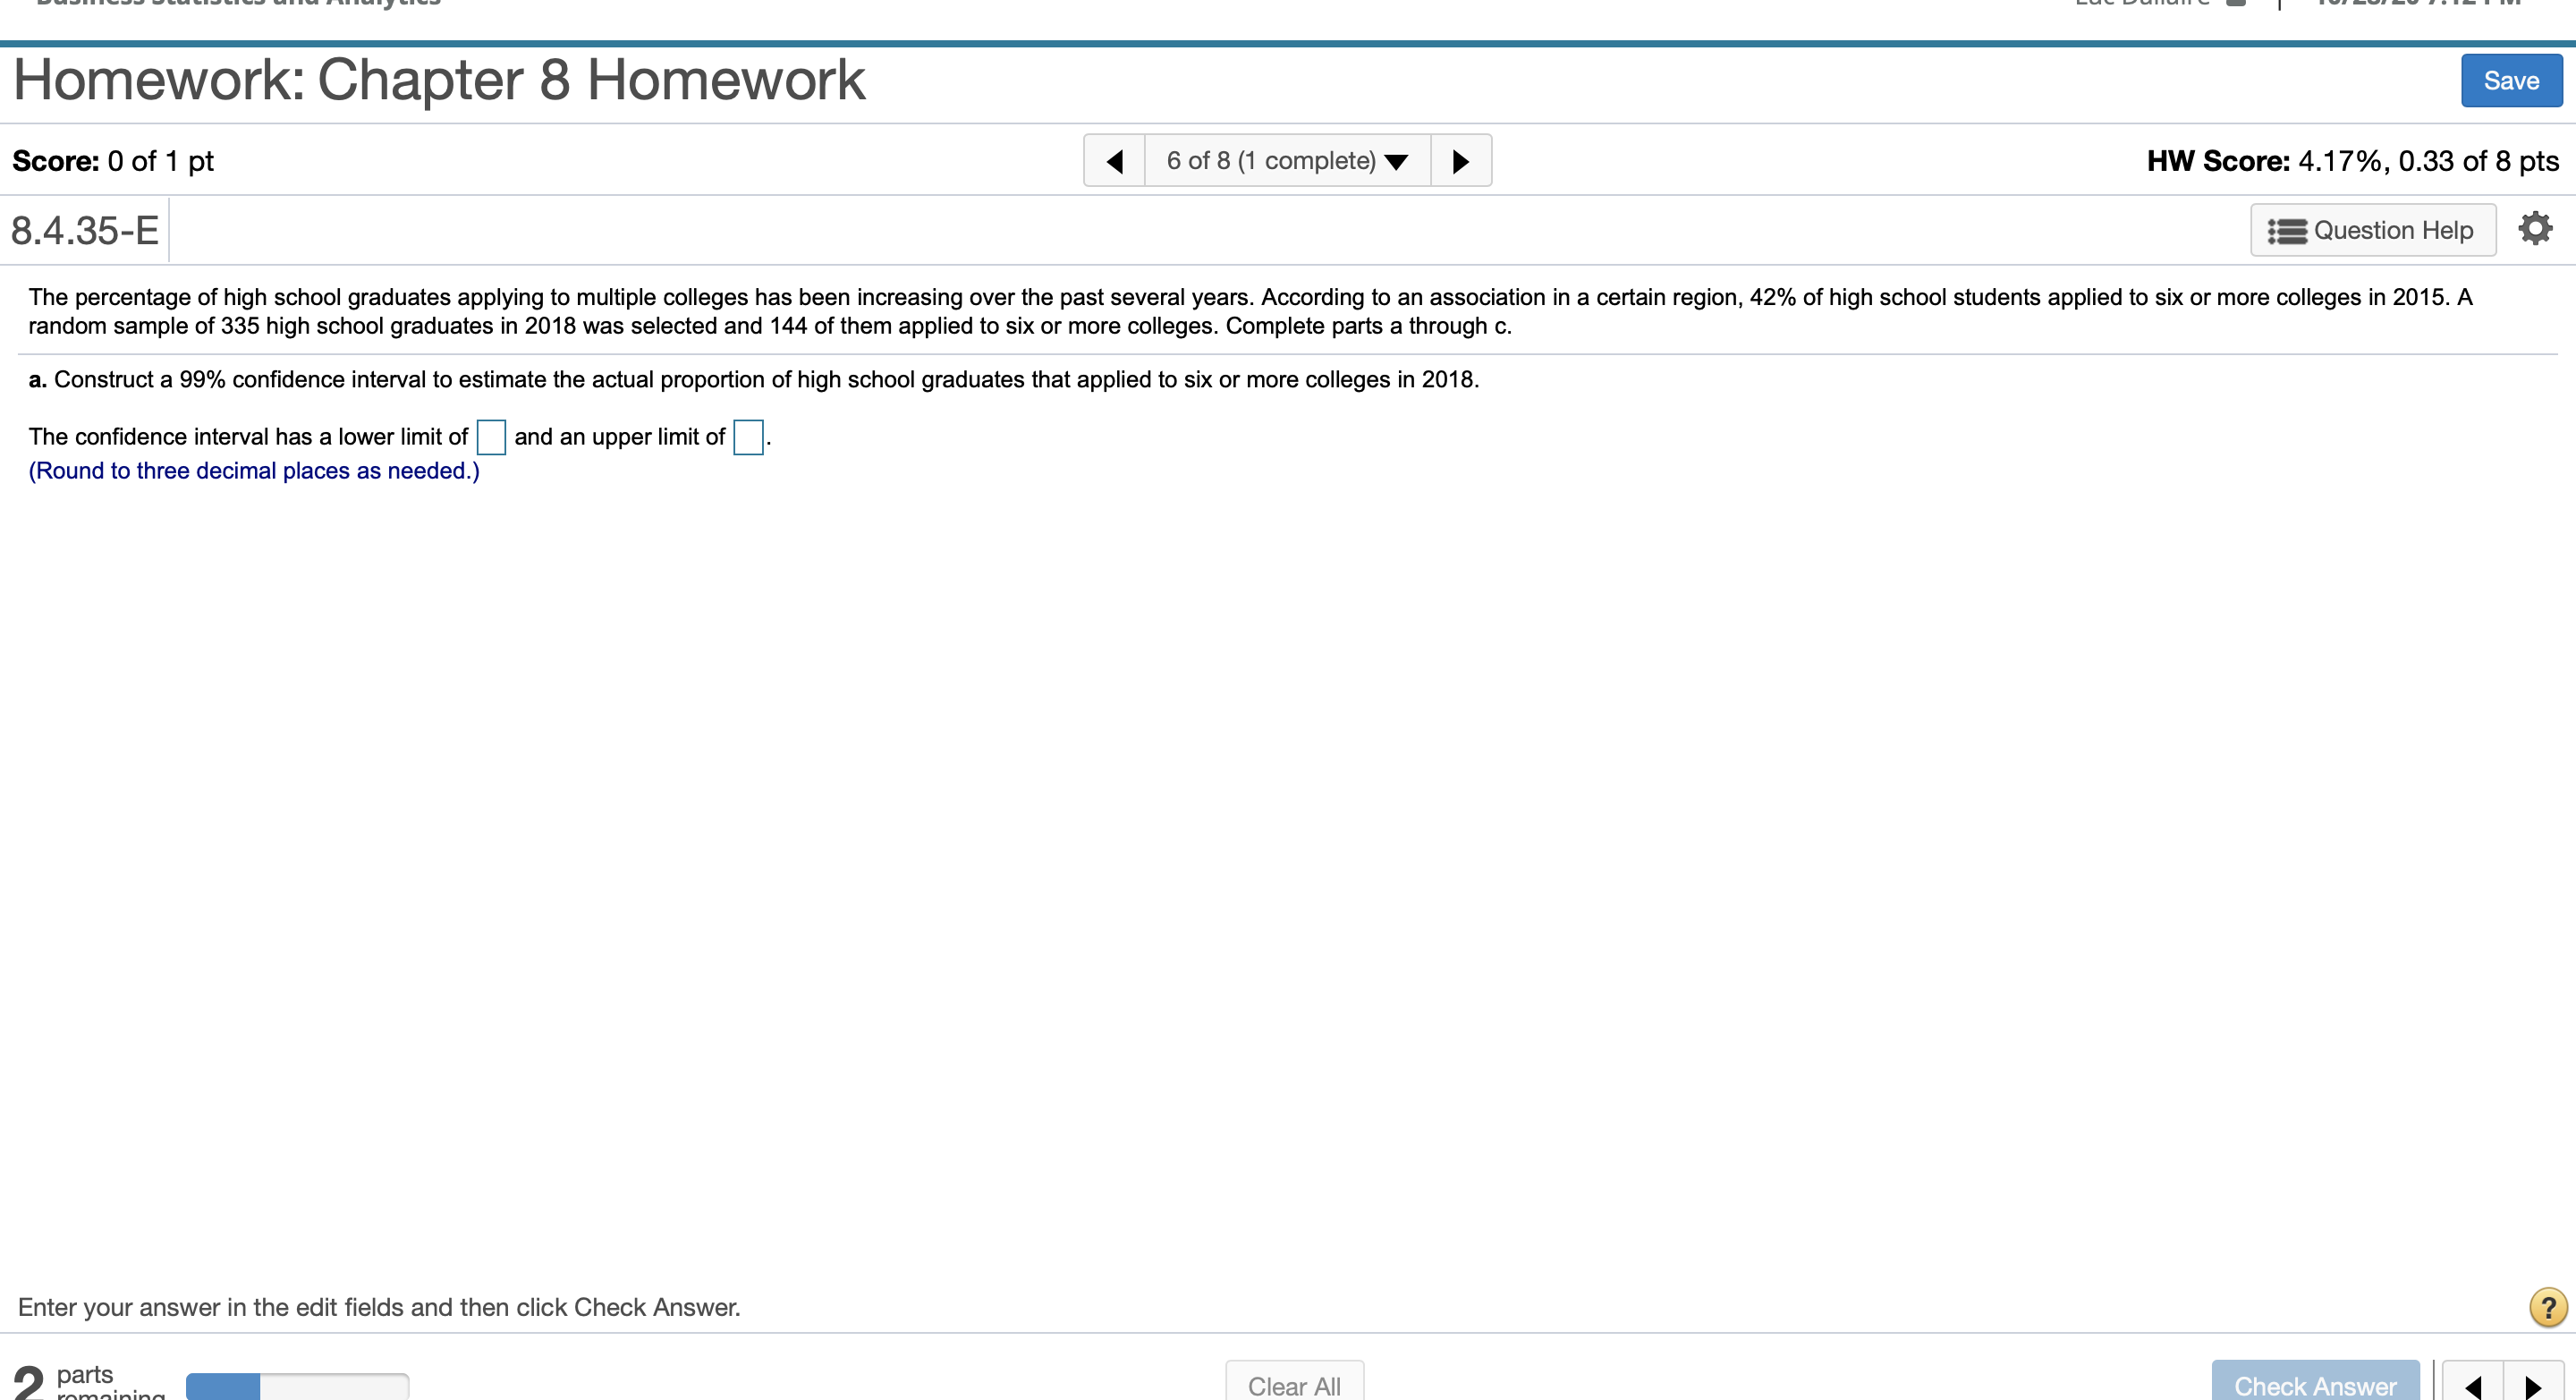Click the Save button

[x=2512, y=80]
